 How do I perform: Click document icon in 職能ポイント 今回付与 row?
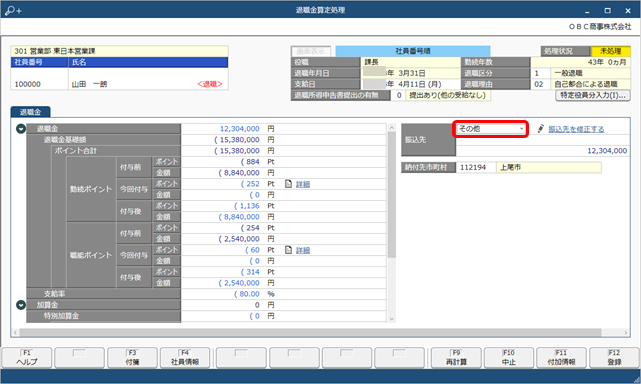coord(288,250)
